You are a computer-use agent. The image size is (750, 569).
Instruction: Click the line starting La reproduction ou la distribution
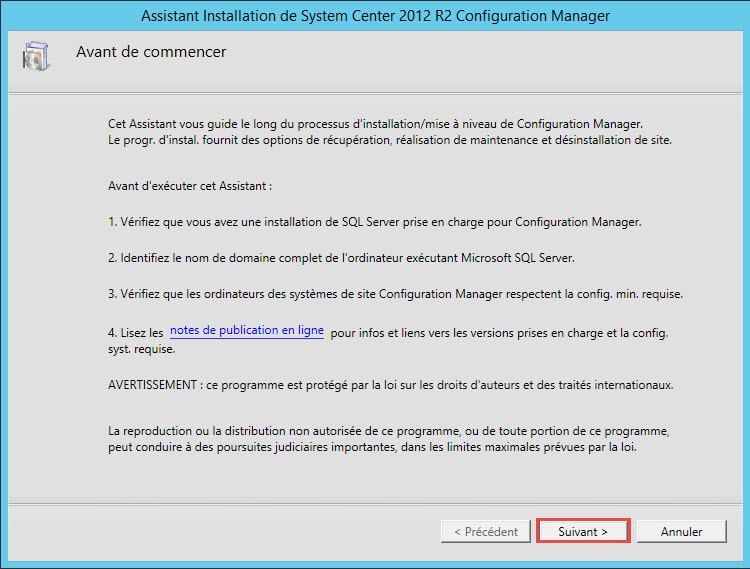coord(388,431)
